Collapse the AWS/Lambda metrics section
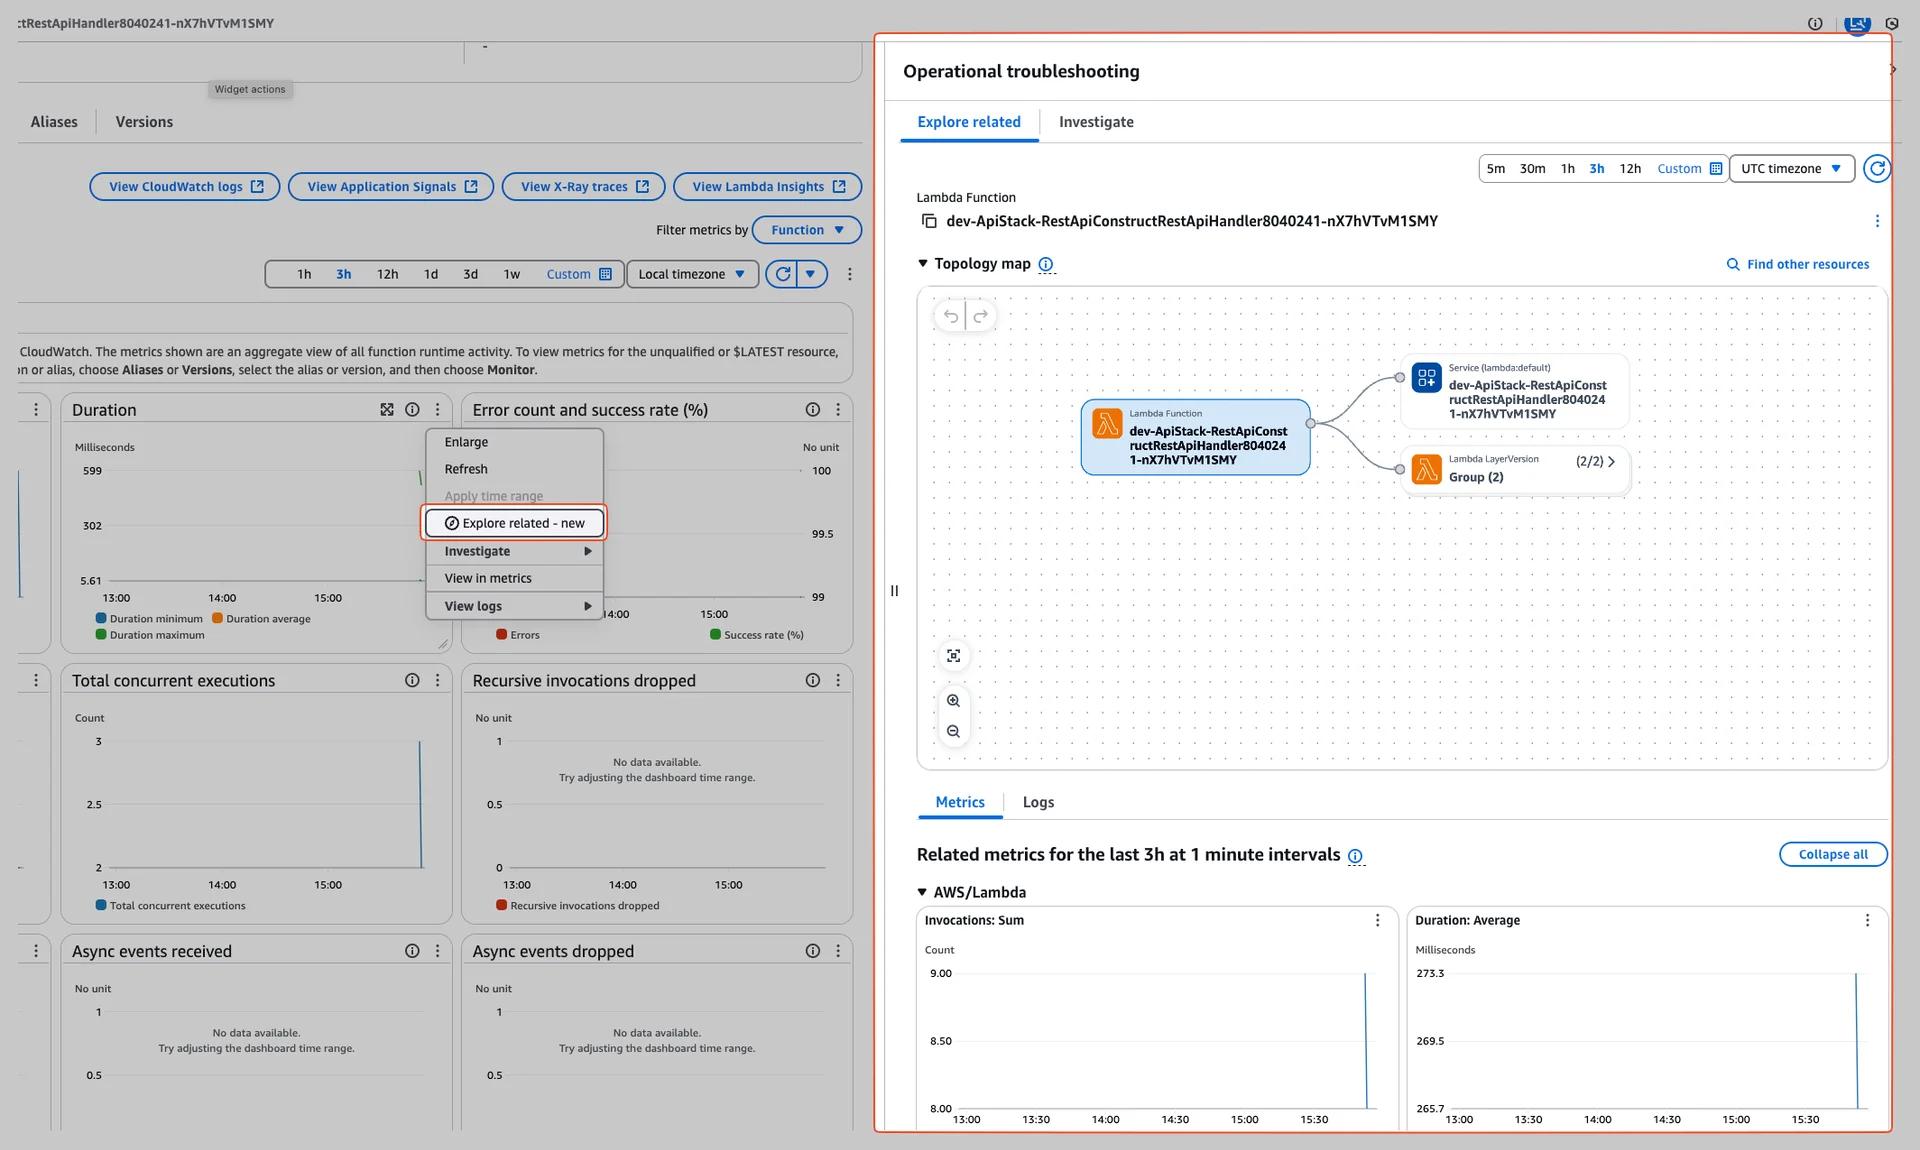Image resolution: width=1920 pixels, height=1150 pixels. 922,892
